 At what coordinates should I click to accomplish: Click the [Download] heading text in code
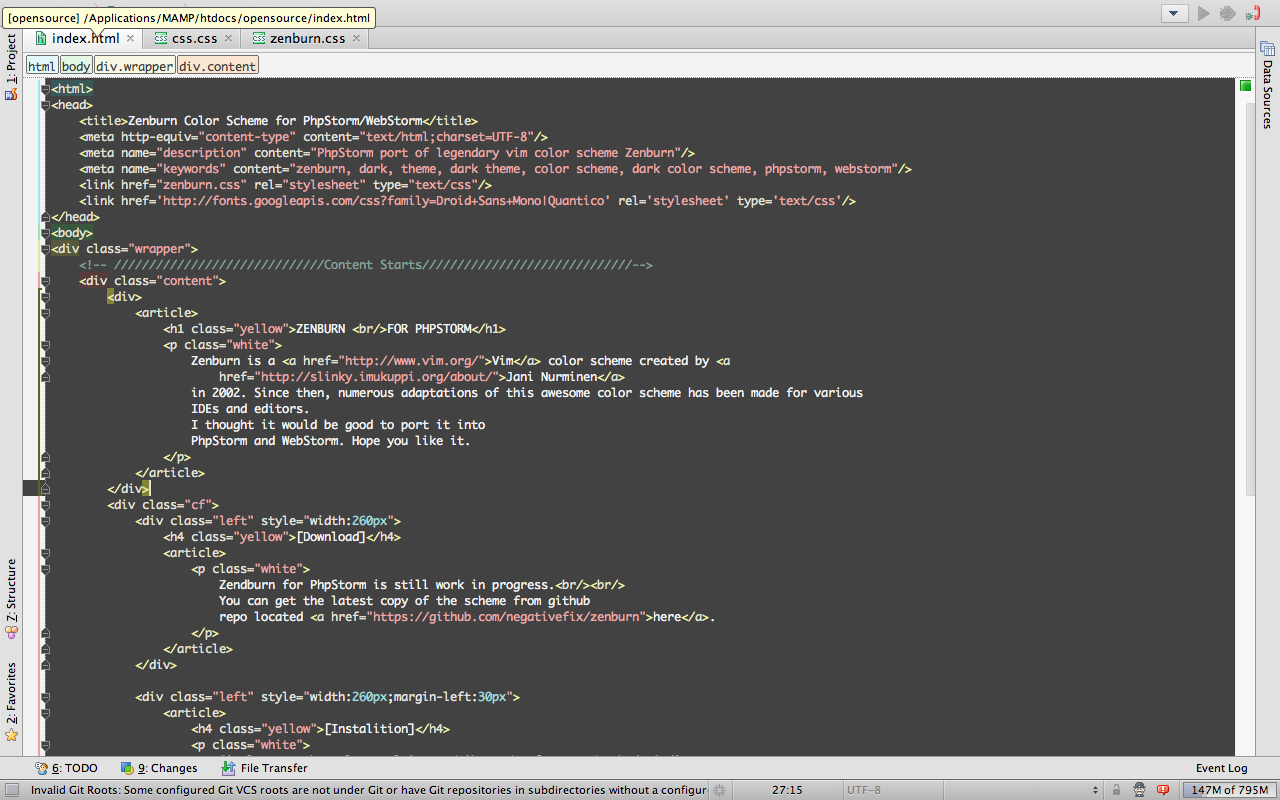coord(331,537)
